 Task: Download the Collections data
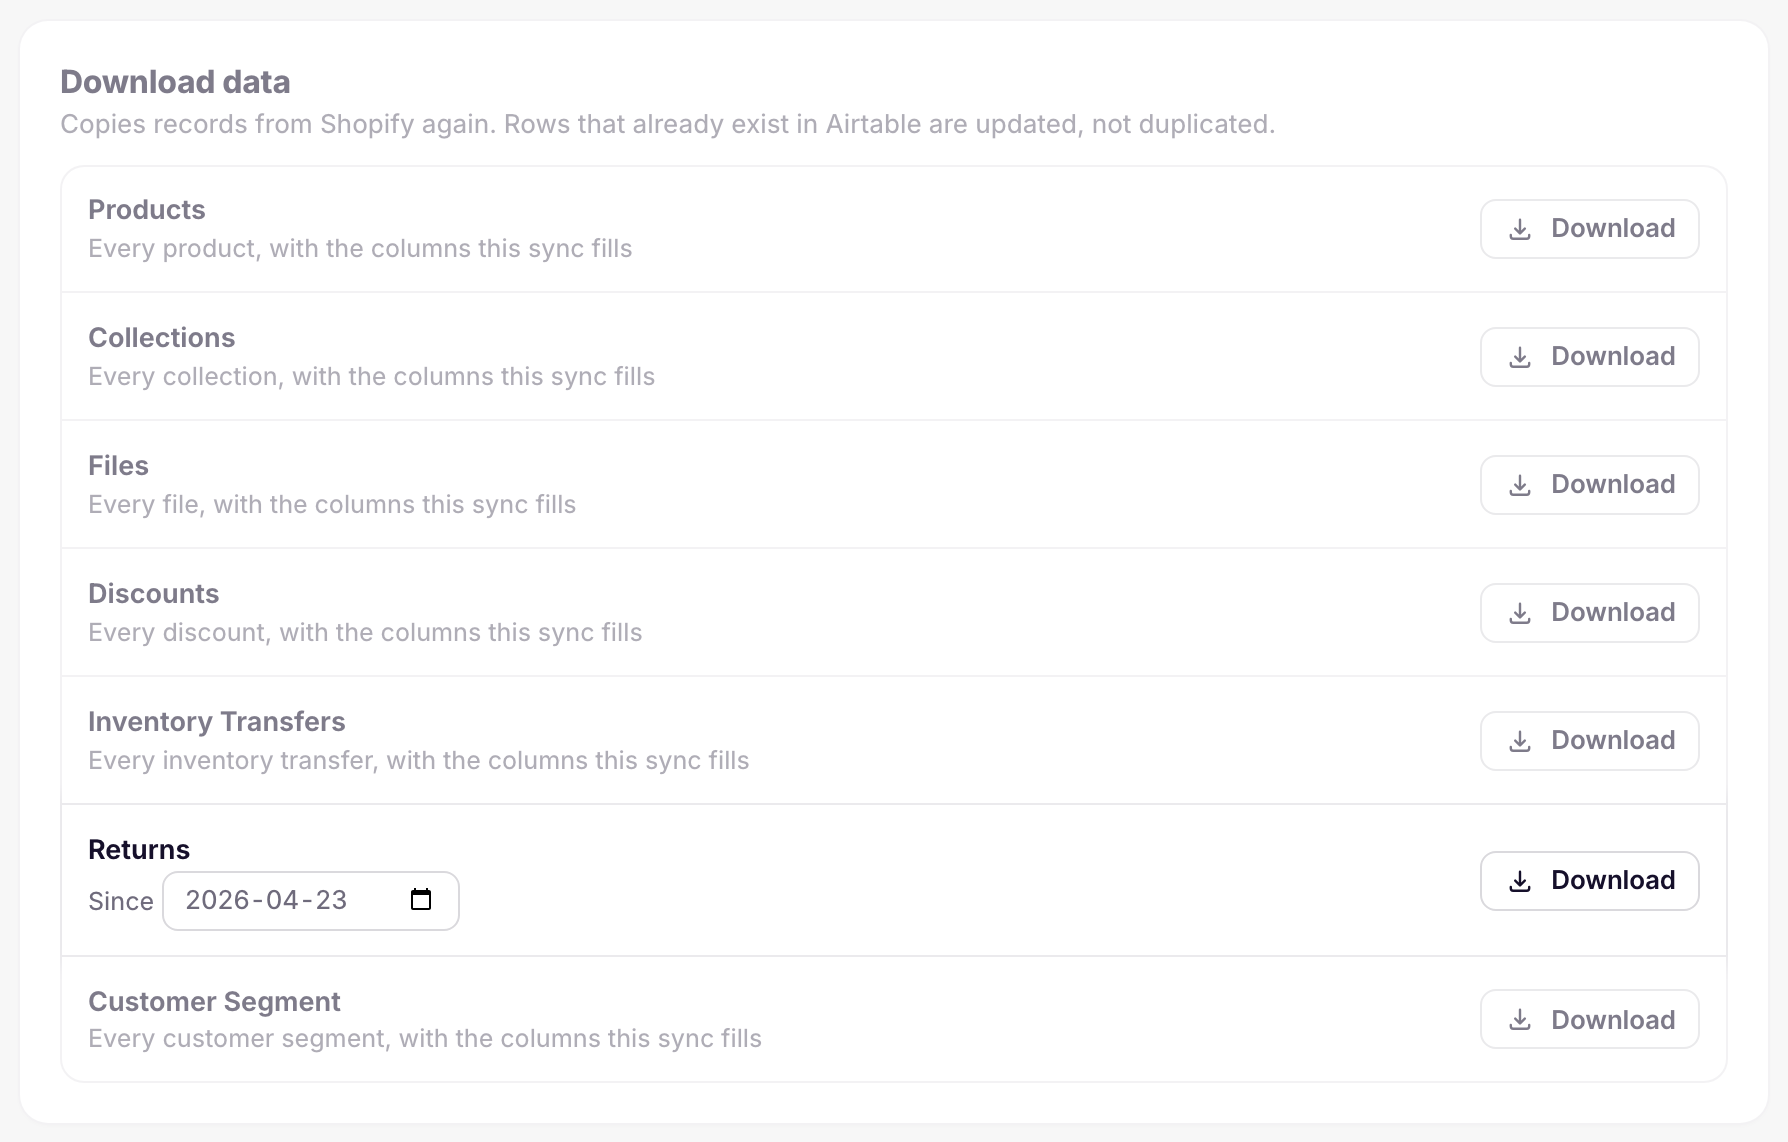point(1589,357)
